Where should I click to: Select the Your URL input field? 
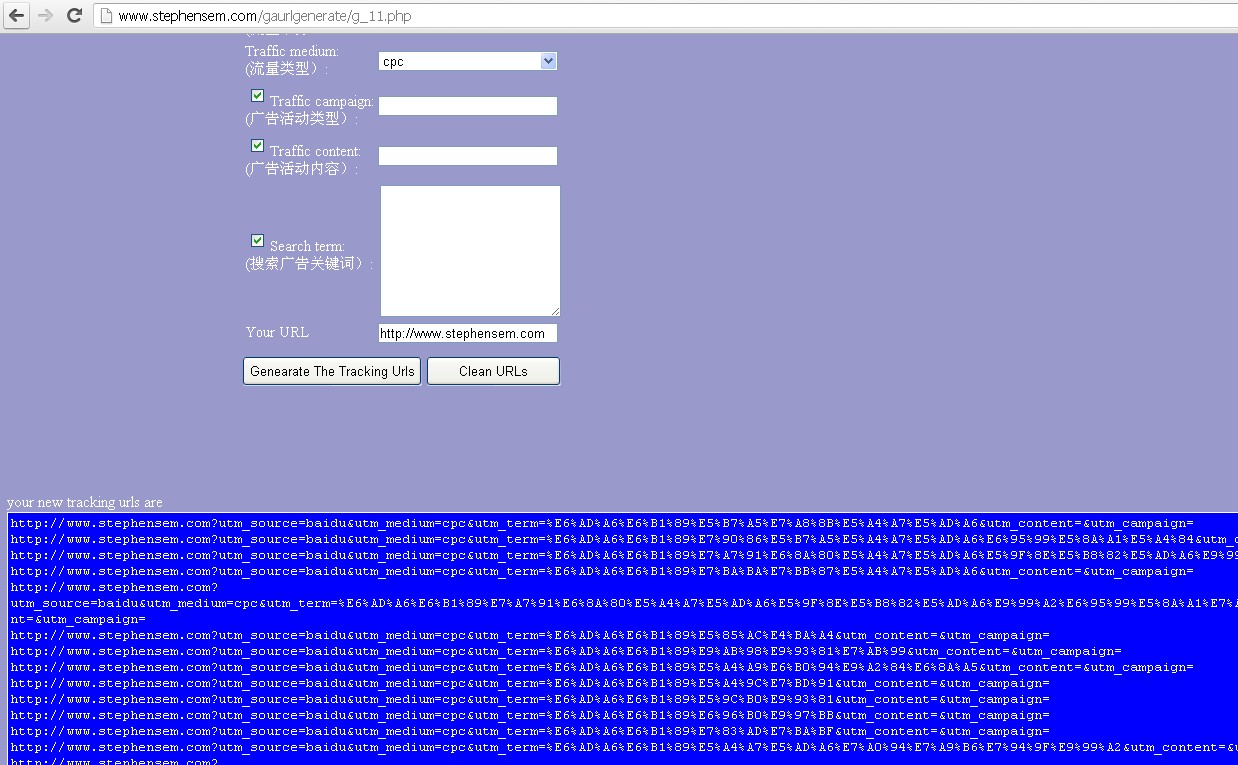(x=468, y=333)
